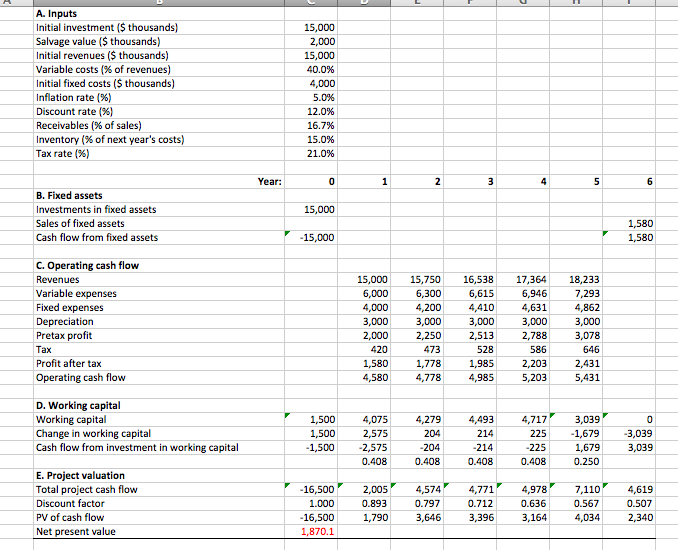Click the 'D. Working capital' heading
The image size is (678, 550).
(78, 406)
